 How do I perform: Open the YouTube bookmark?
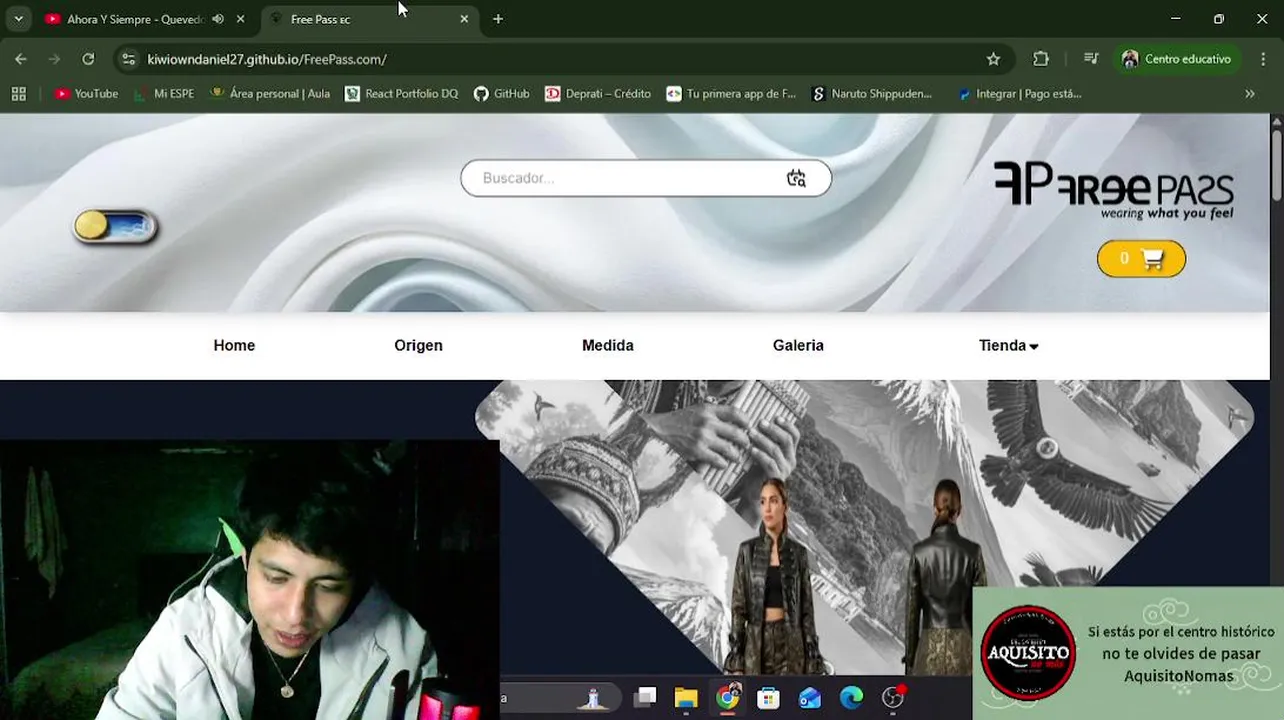tap(86, 94)
